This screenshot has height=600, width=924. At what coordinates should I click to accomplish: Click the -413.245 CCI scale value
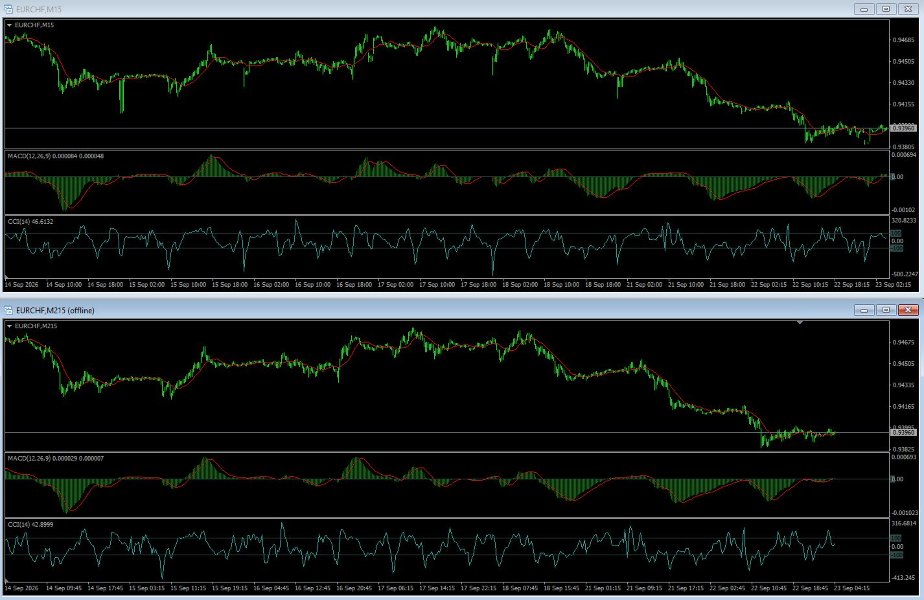pos(904,578)
